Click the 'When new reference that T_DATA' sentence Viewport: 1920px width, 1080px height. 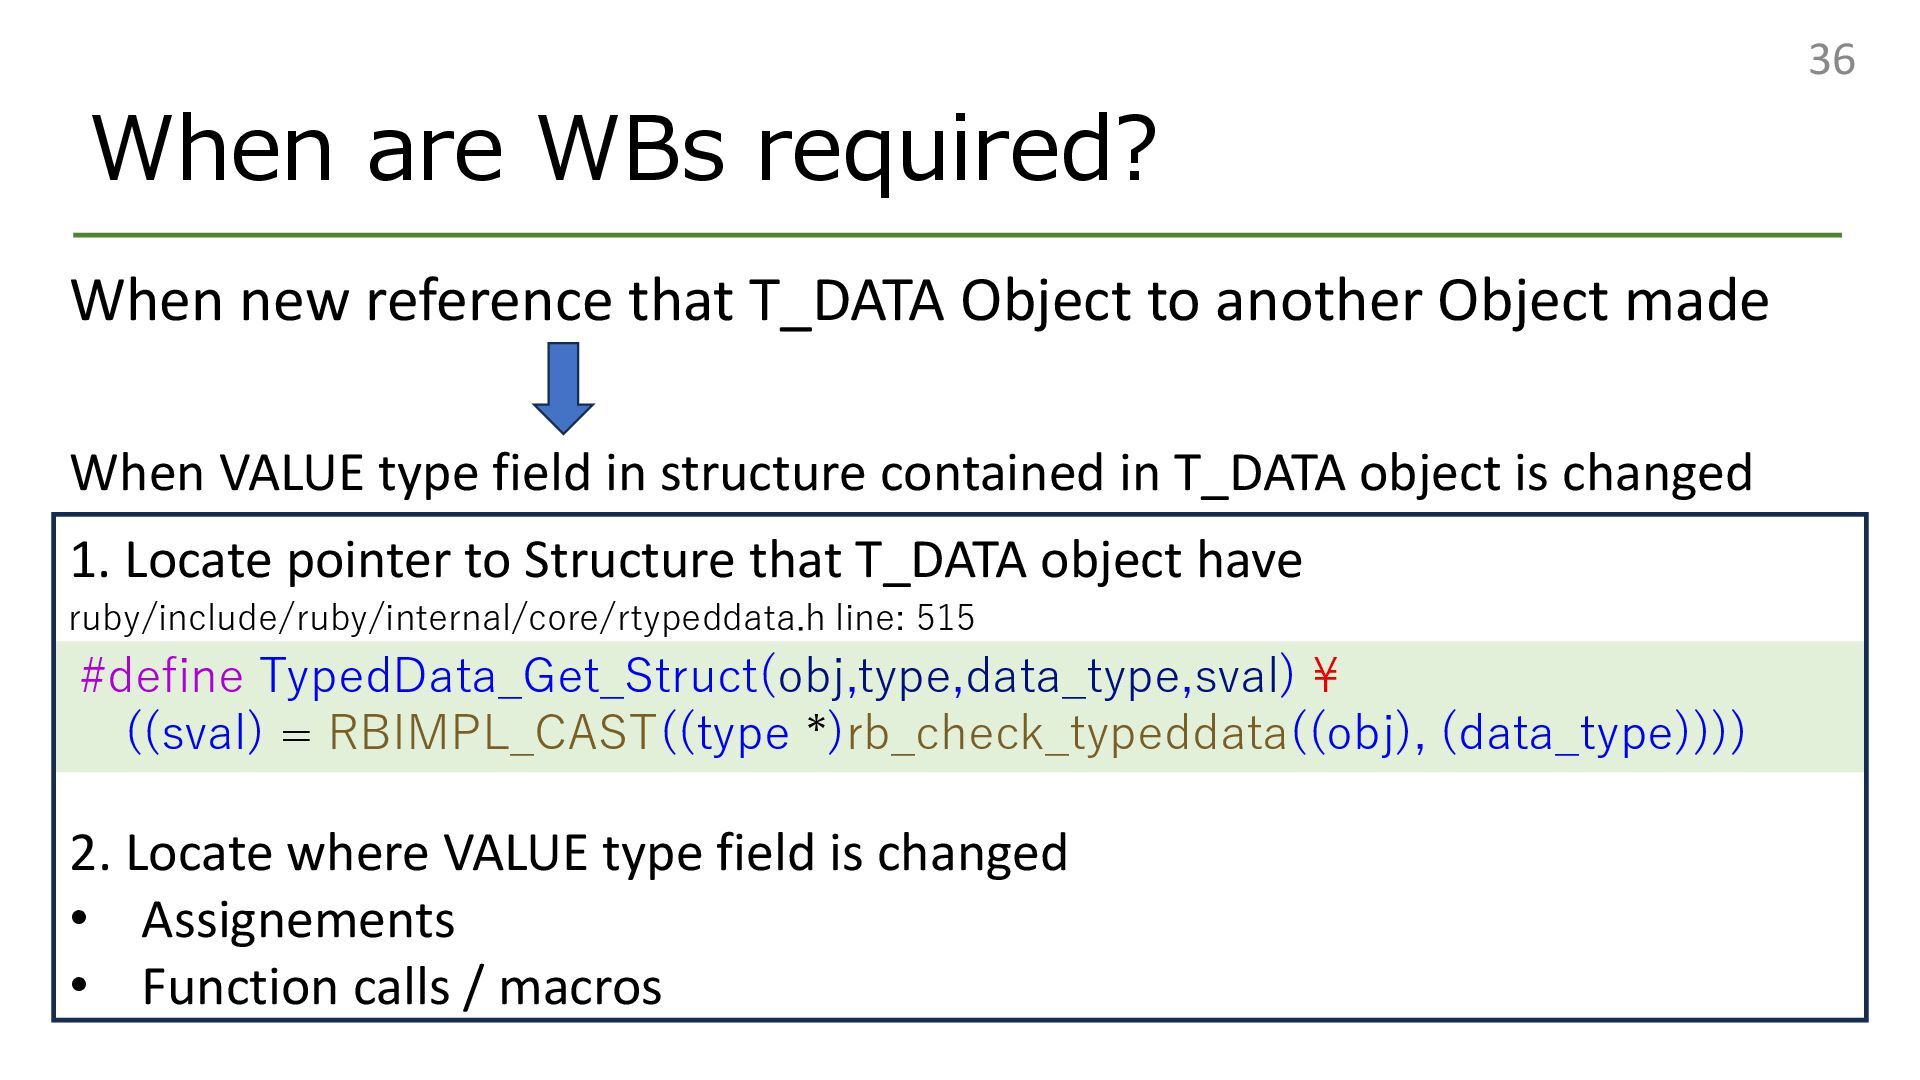920,301
